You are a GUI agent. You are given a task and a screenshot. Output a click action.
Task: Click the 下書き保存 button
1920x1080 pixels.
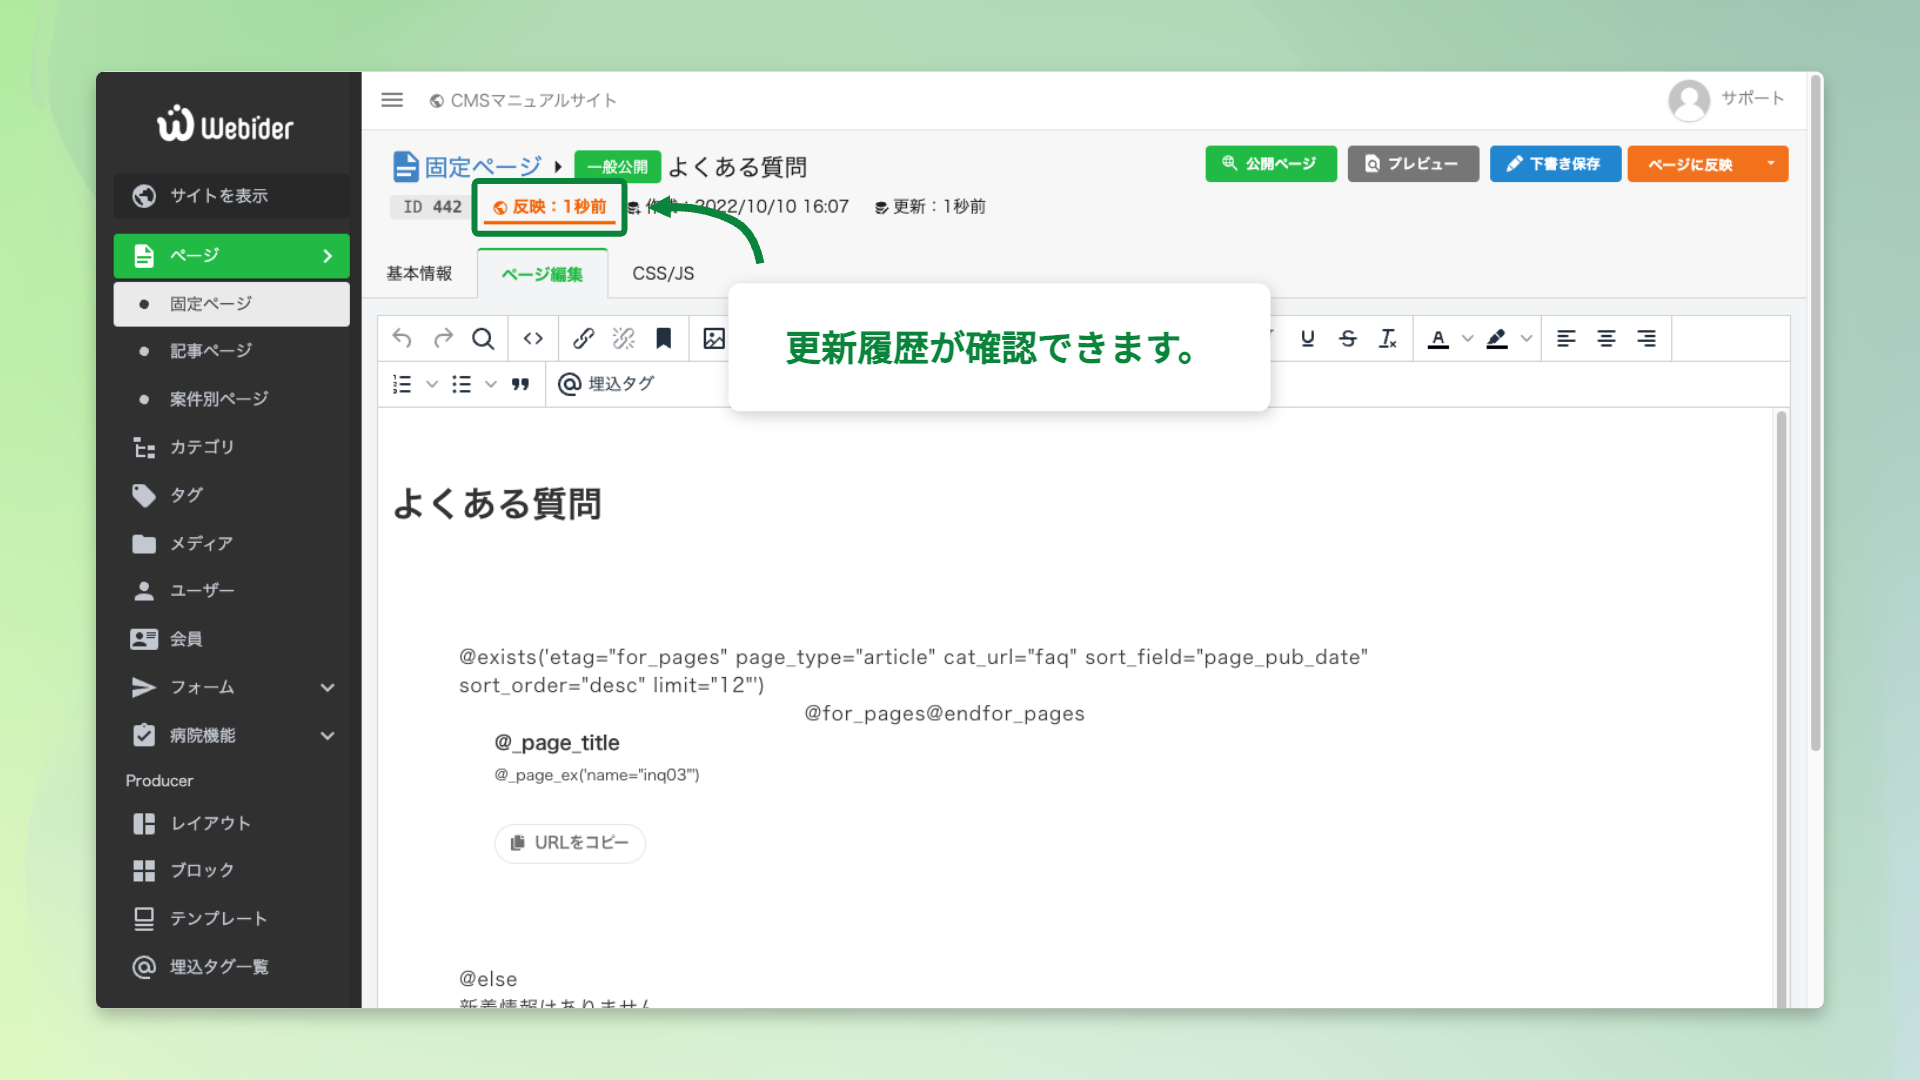(x=1555, y=164)
